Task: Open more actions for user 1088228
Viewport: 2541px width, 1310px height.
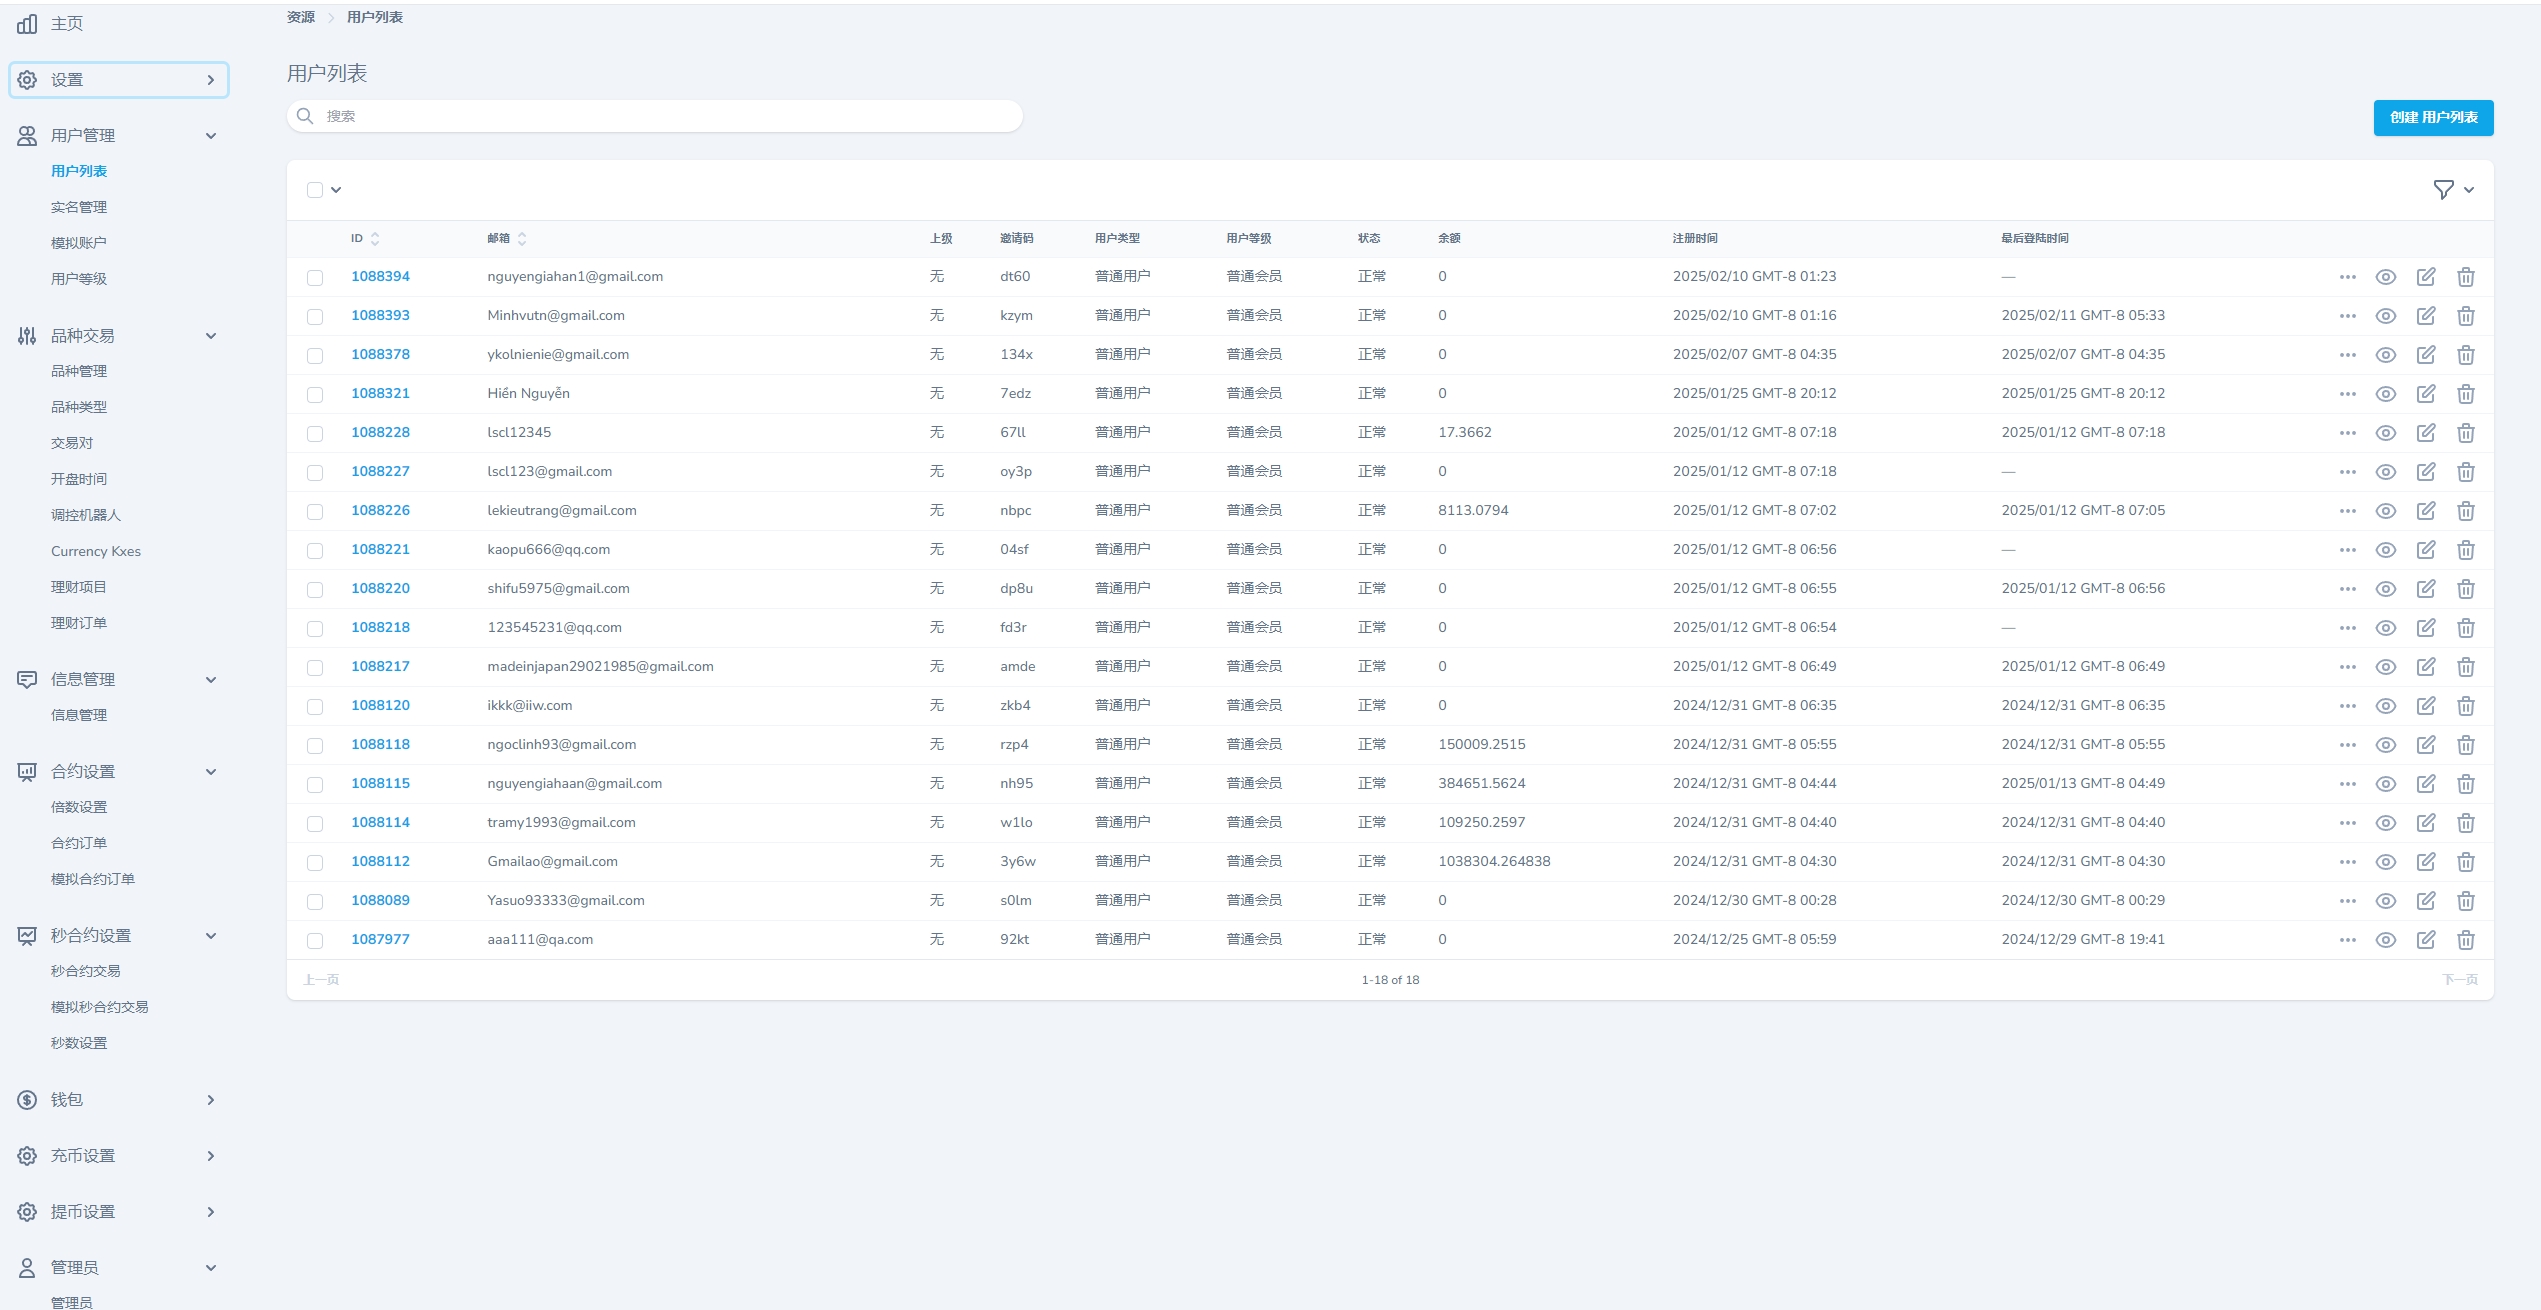Action: pos(2347,433)
